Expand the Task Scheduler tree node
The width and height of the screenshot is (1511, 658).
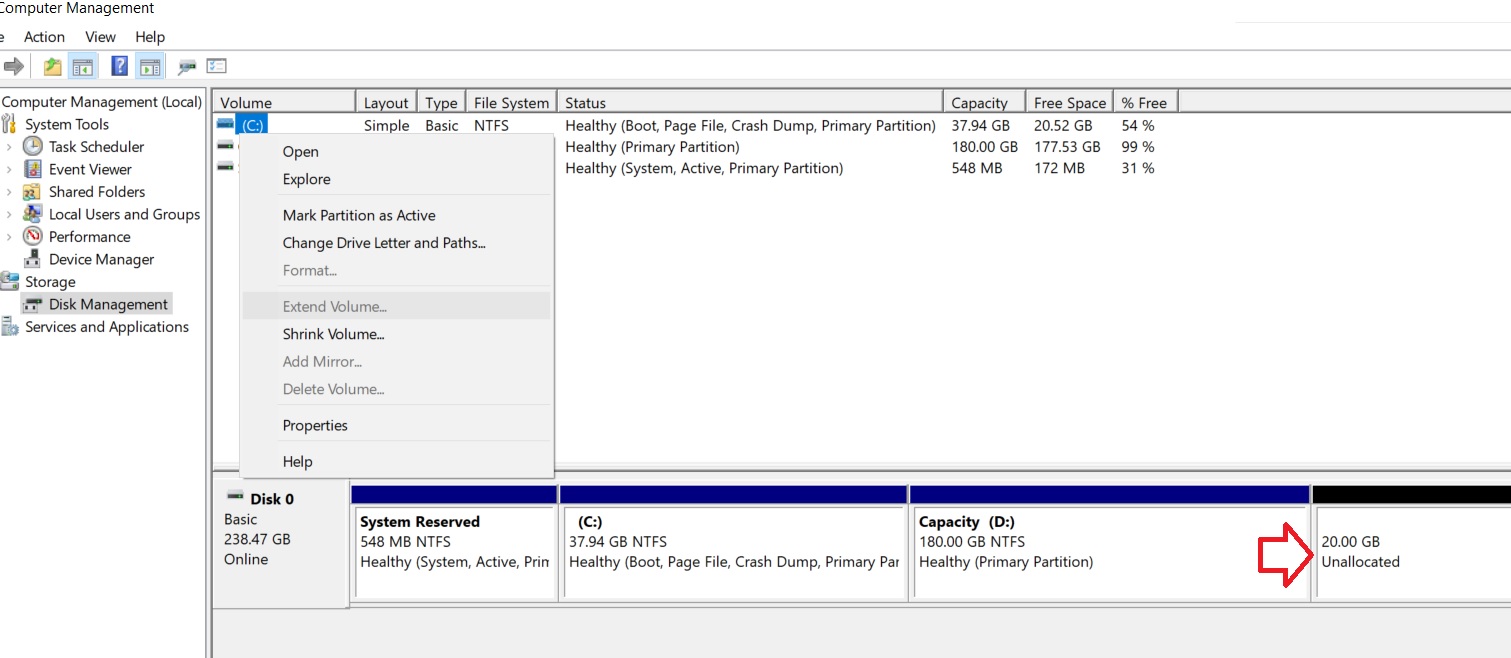click(x=9, y=147)
